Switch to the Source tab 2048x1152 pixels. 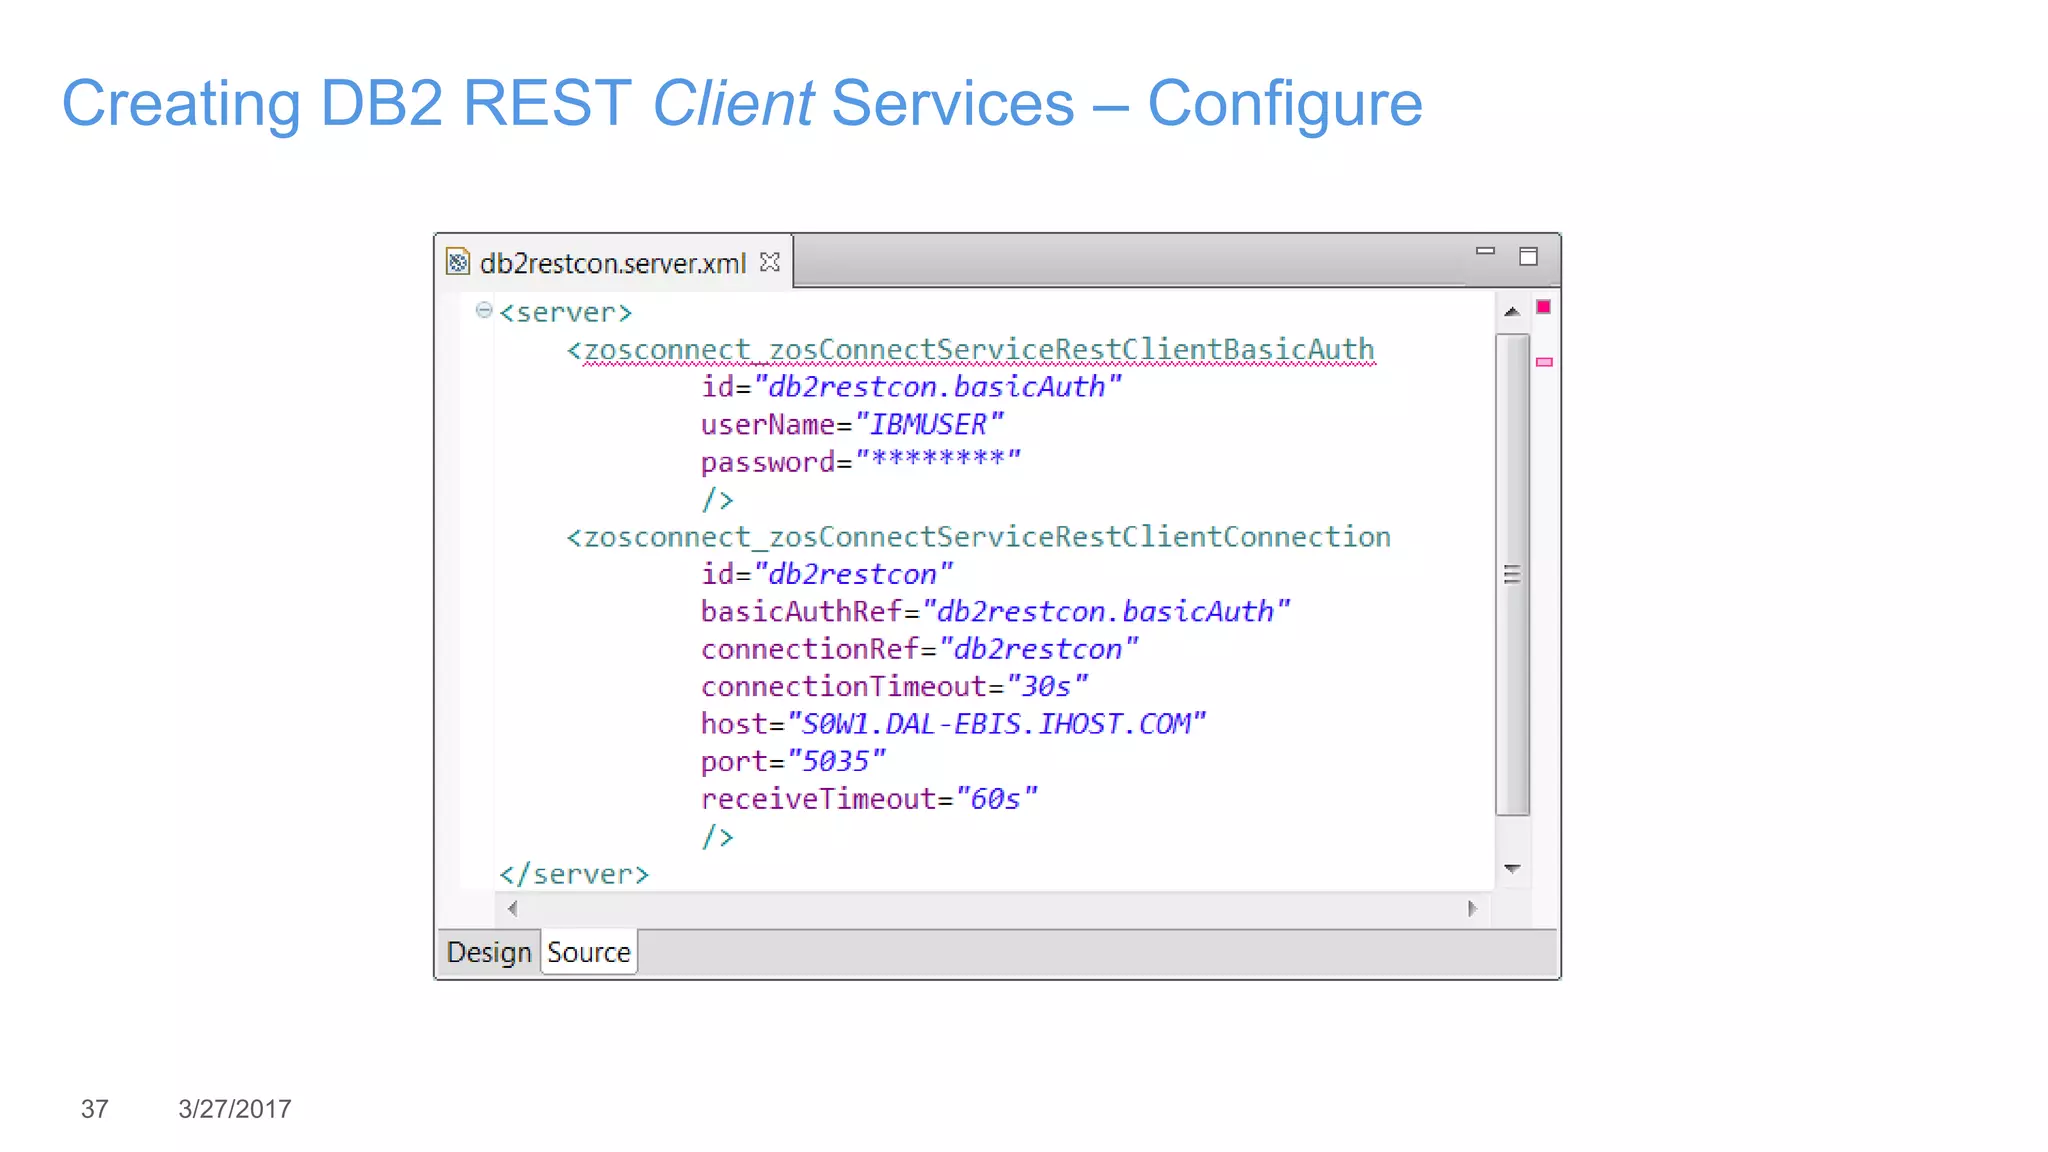pos(589,952)
